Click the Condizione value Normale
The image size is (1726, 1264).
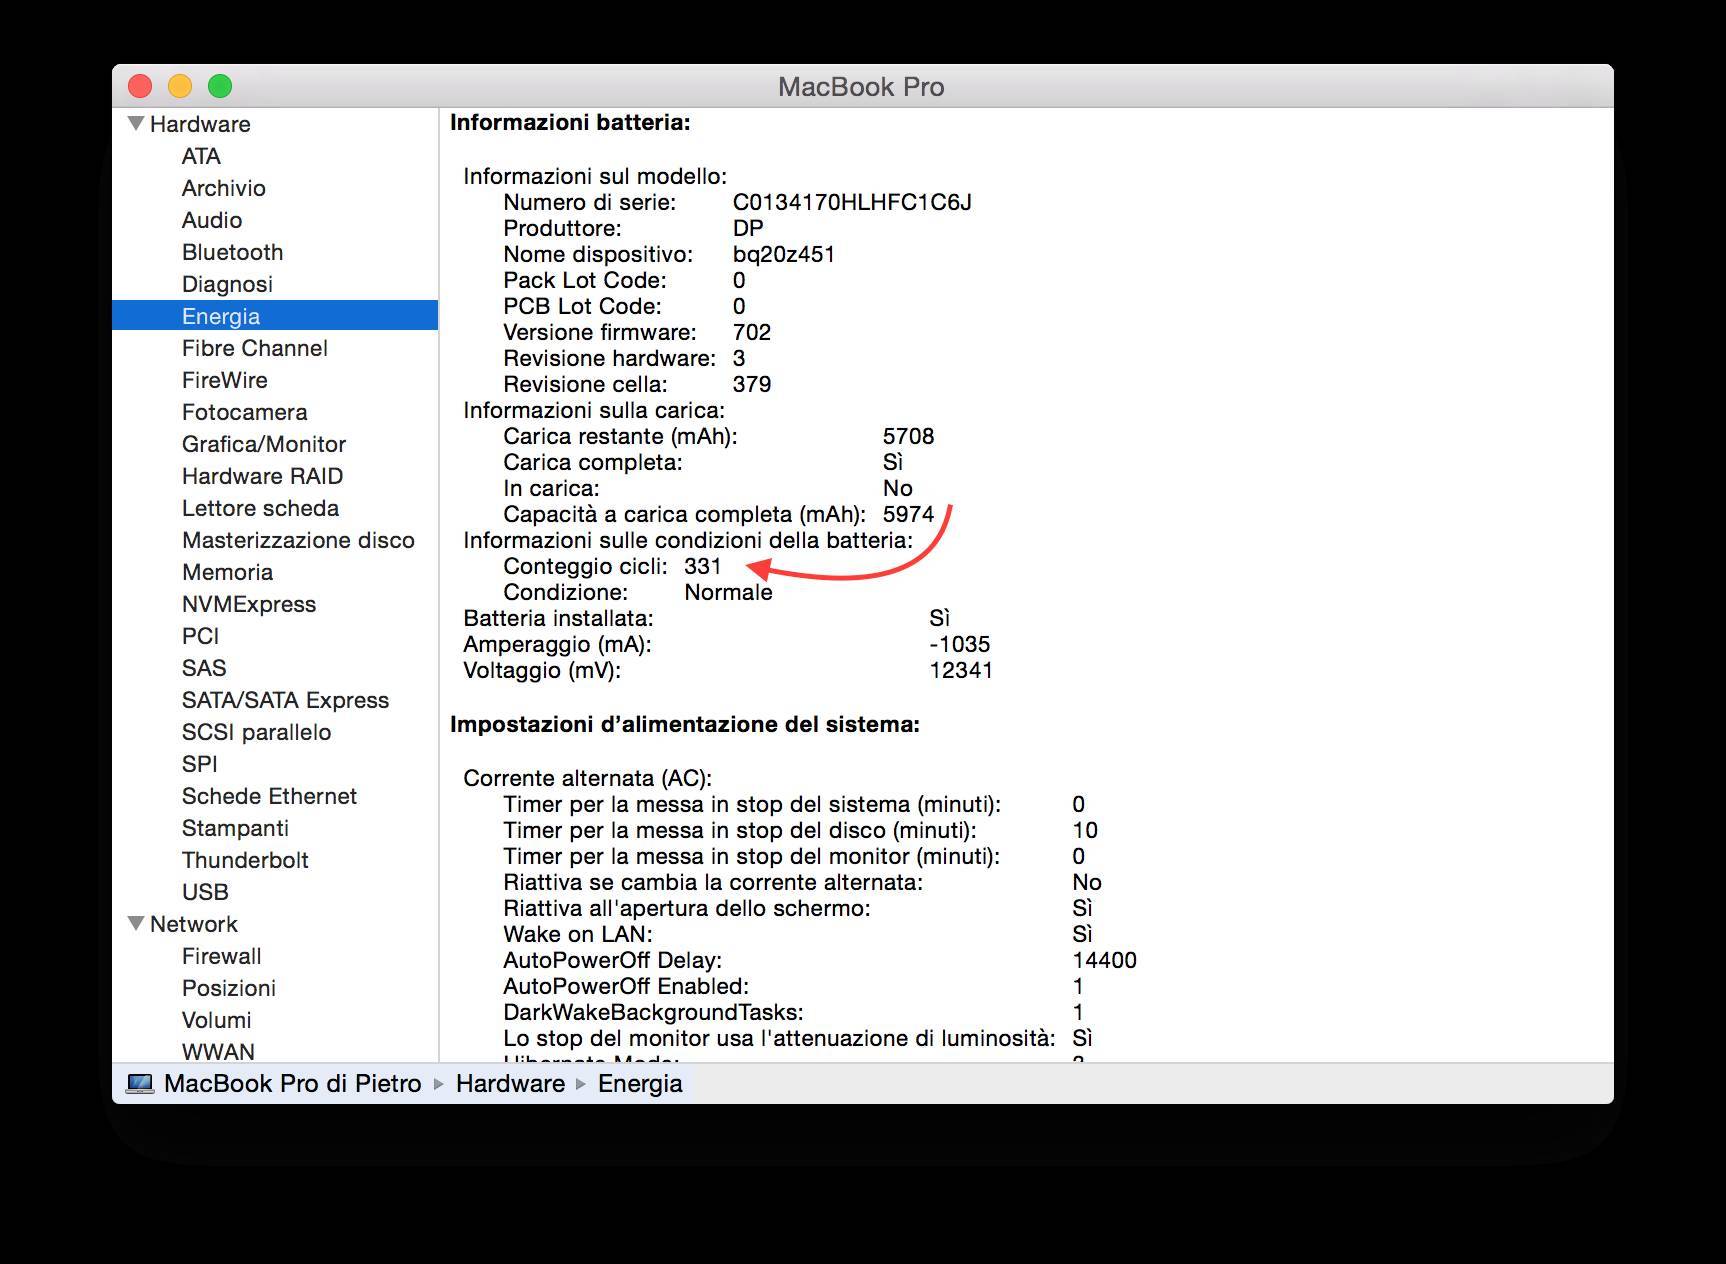[729, 592]
